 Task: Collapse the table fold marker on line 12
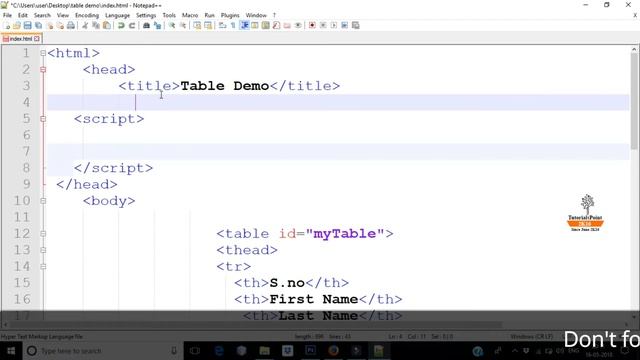pyautogui.click(x=43, y=233)
